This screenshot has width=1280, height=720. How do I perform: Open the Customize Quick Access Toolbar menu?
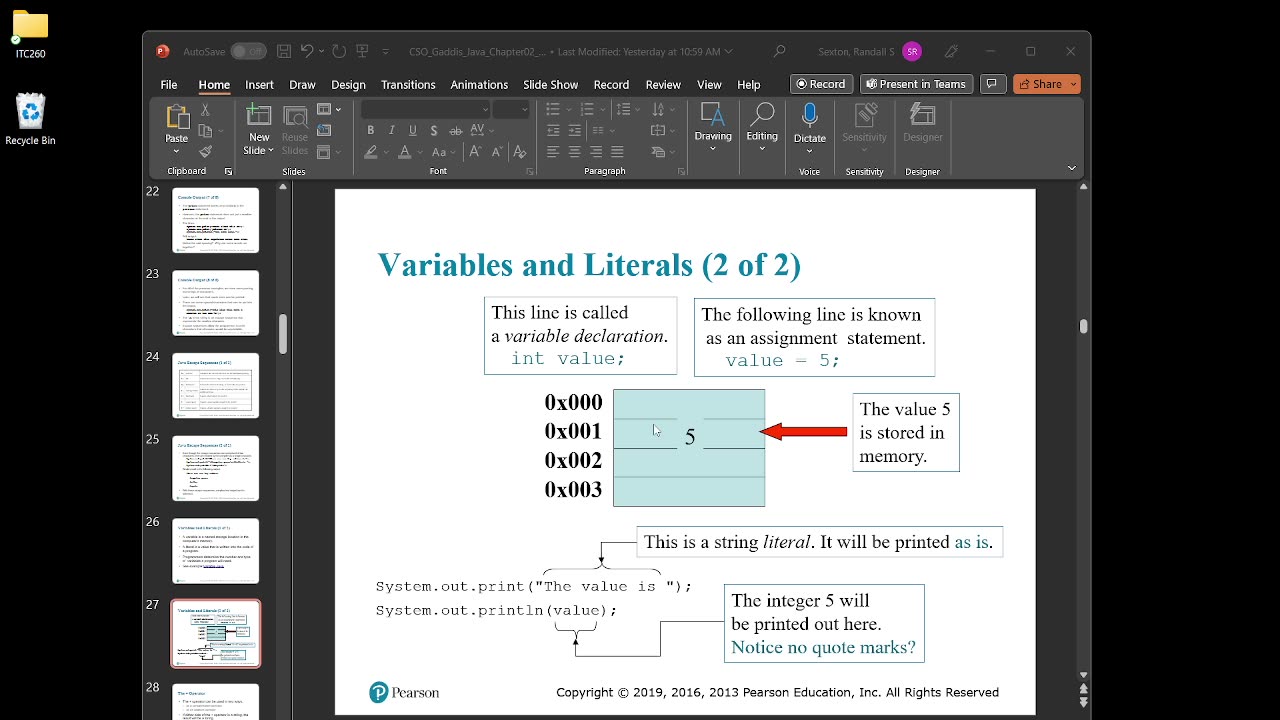tap(386, 51)
